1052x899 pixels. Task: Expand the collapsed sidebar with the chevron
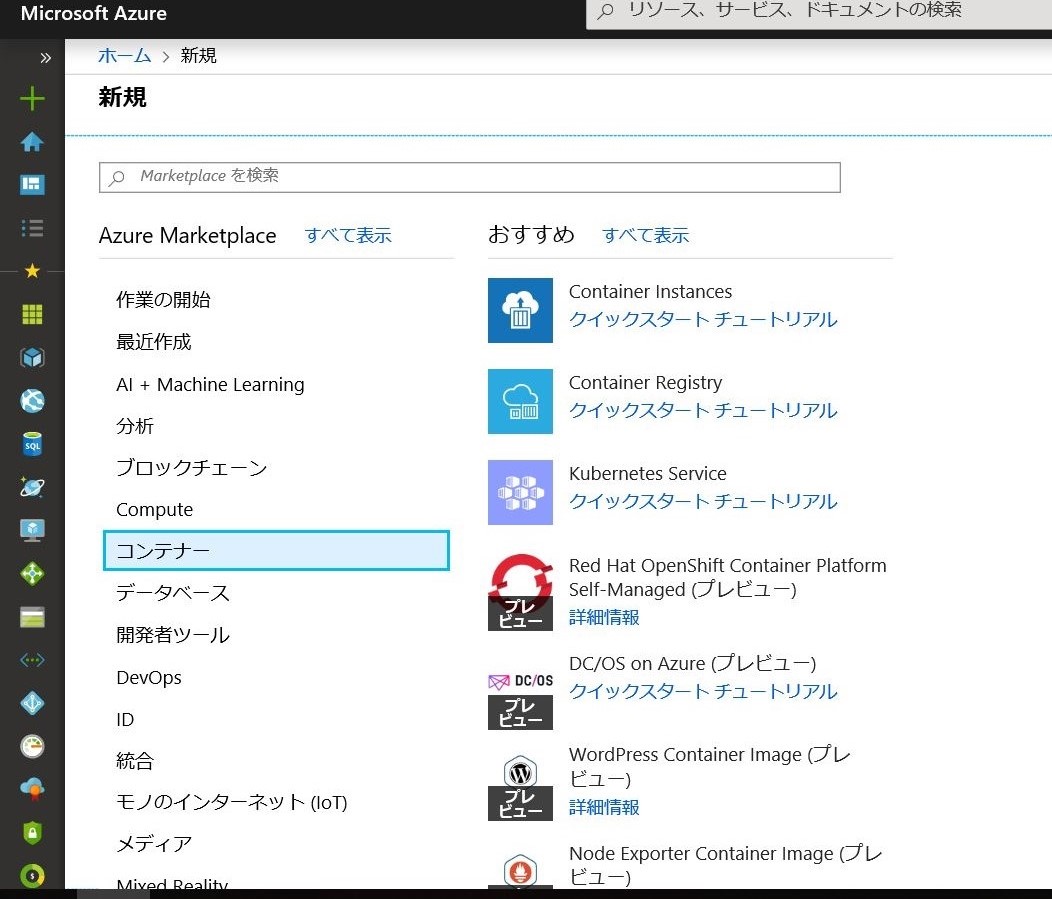pos(45,57)
